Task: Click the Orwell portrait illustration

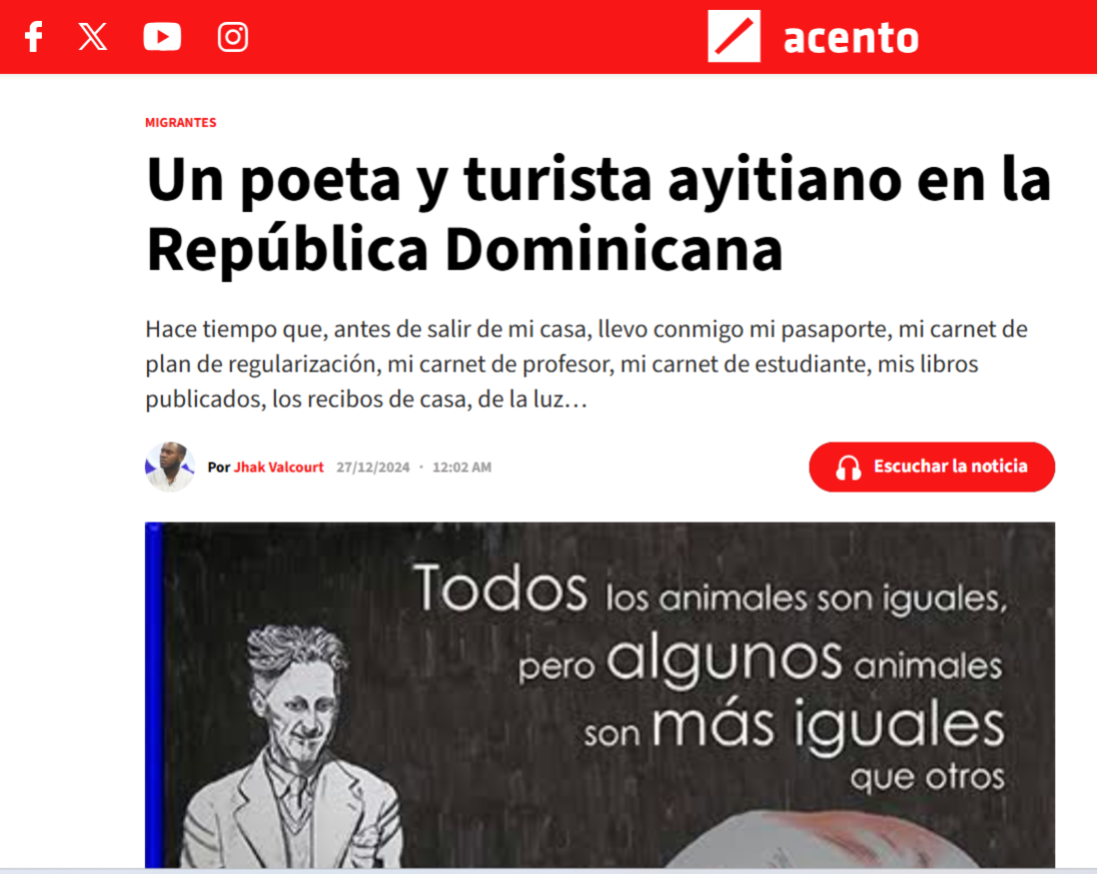Action: click(294, 746)
